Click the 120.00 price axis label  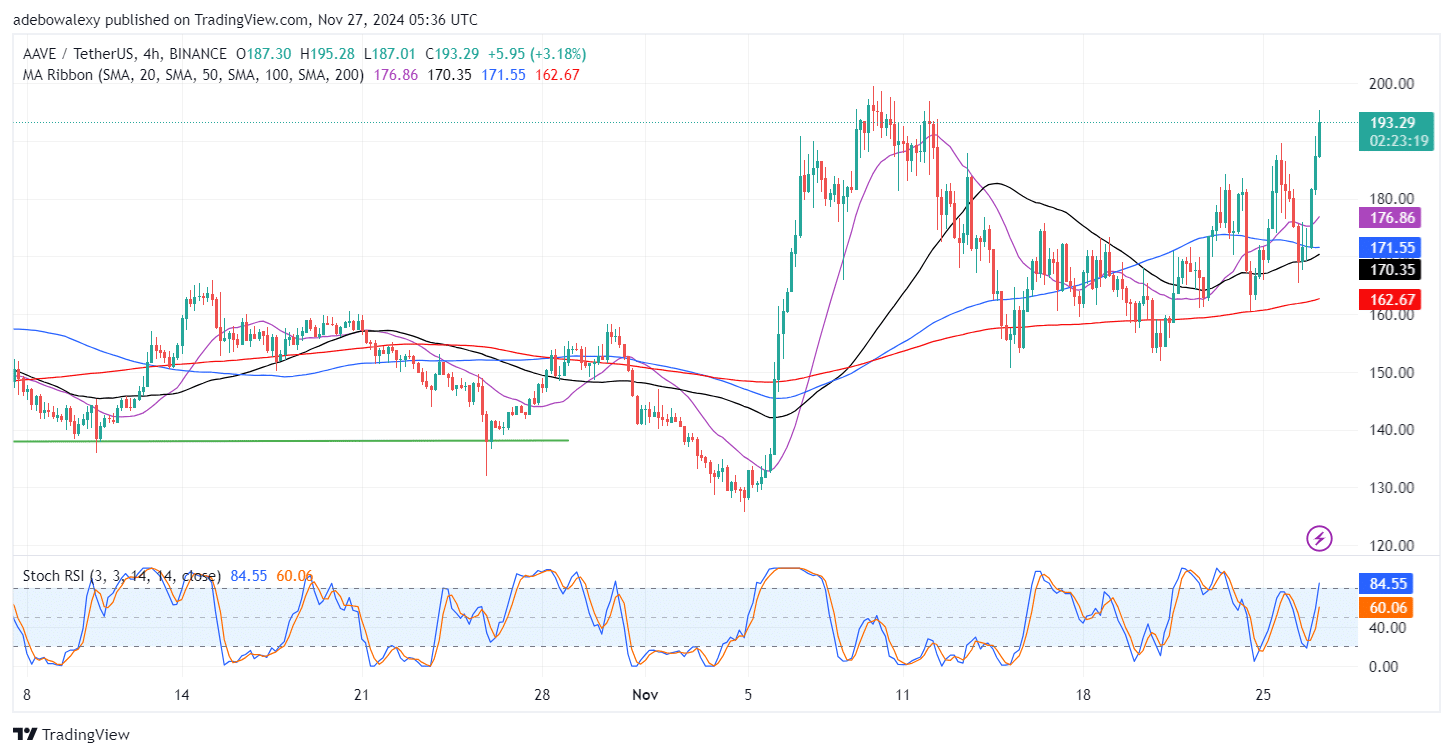pyautogui.click(x=1391, y=546)
